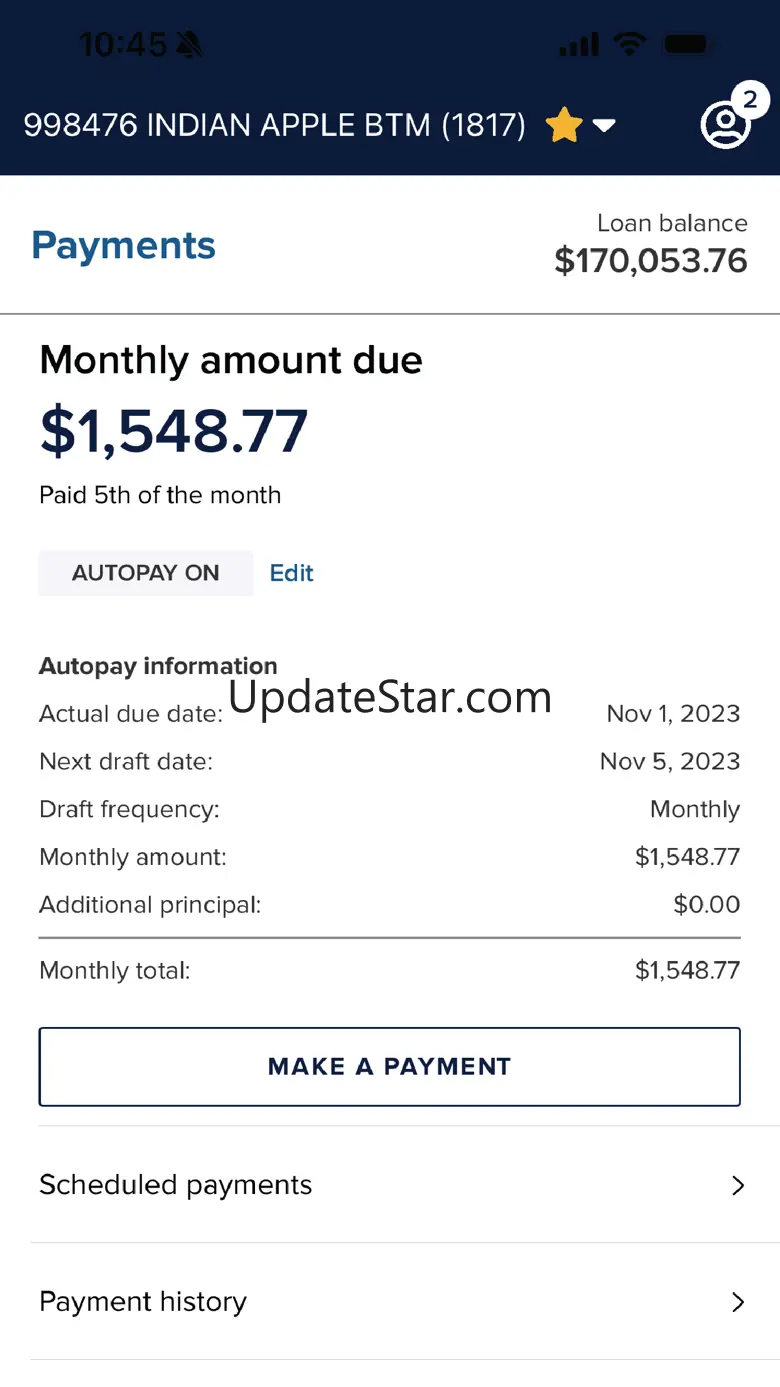Open the Payment history menu row
780x1387 pixels.
point(390,1302)
